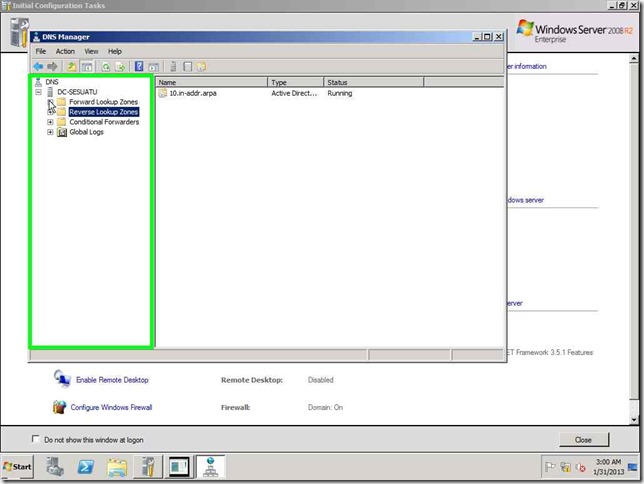Click the Export List toolbar icon
Image resolution: width=644 pixels, height=484 pixels.
pos(120,67)
